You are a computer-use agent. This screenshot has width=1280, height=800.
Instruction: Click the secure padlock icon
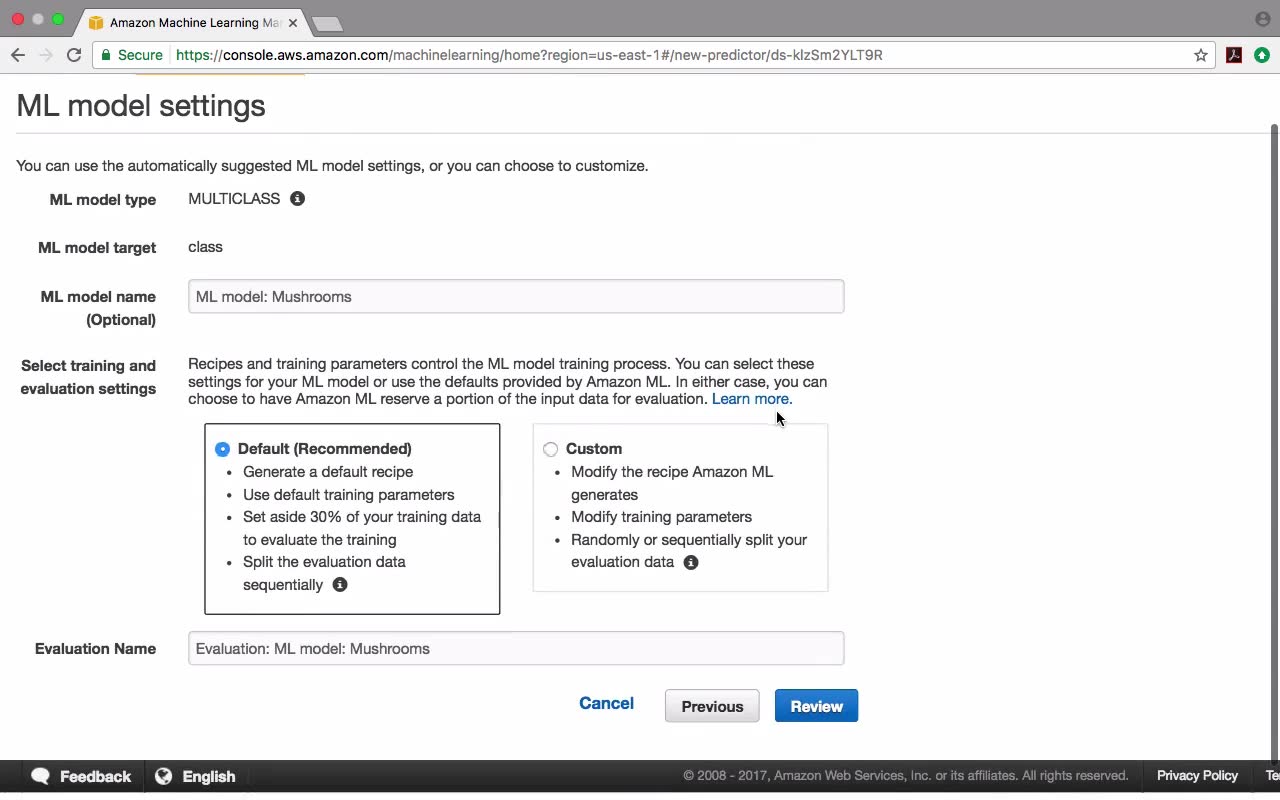pyautogui.click(x=106, y=55)
